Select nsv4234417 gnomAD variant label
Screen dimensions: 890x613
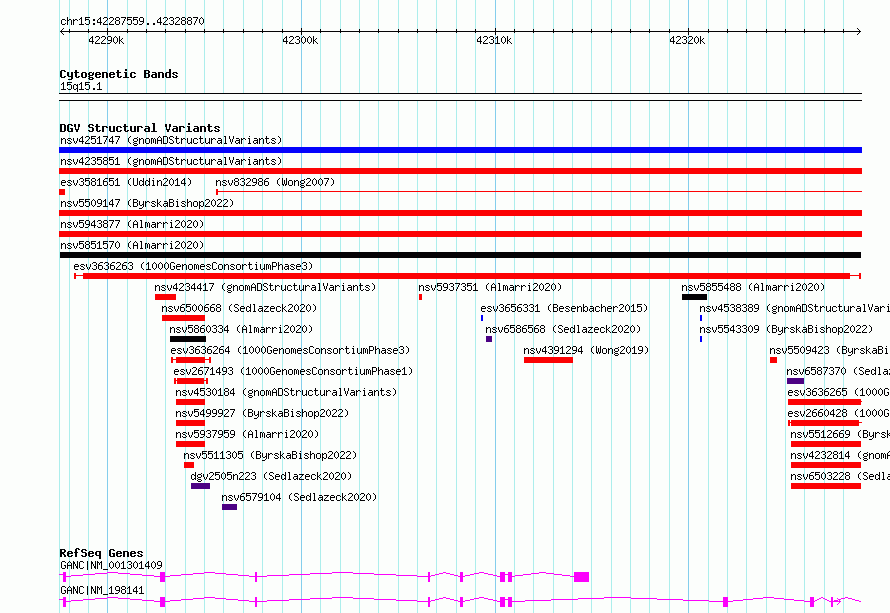point(265,287)
